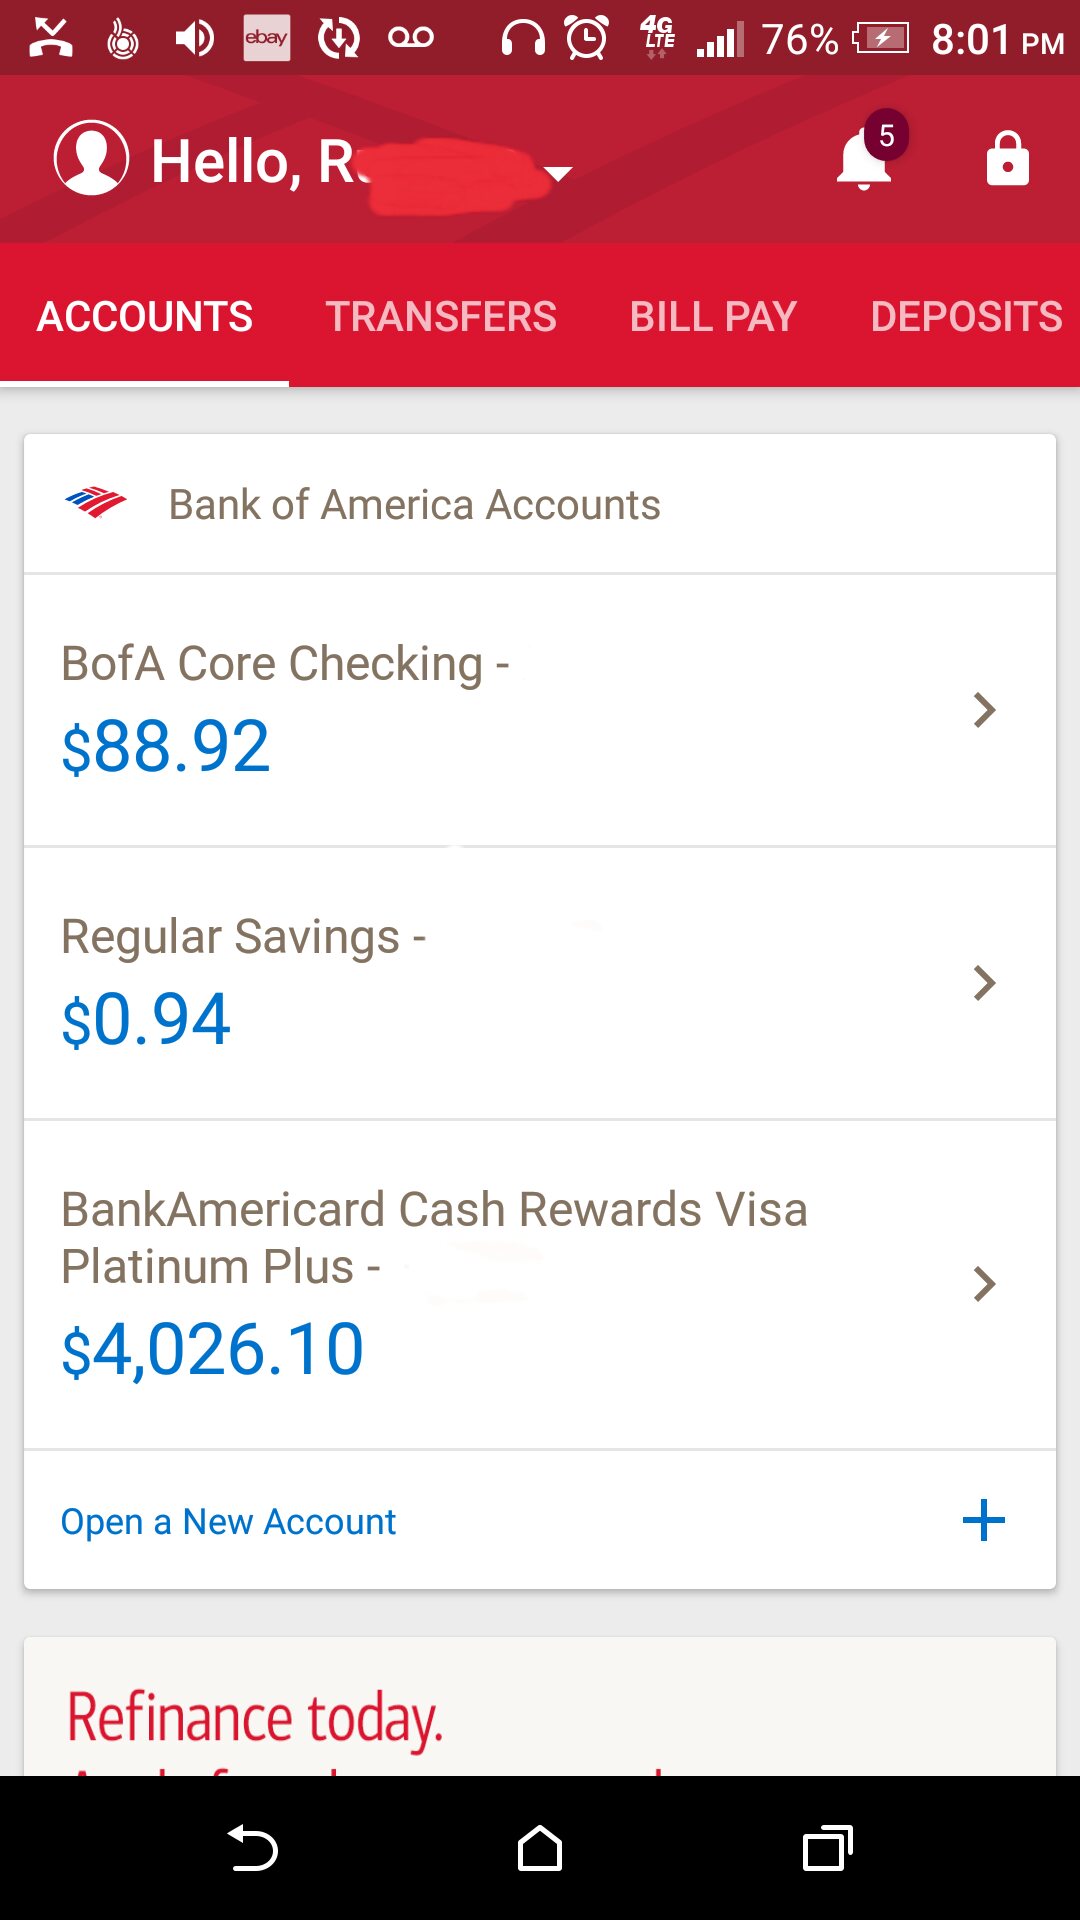Open notifications bell with 5 alerts
Screen dimensions: 1080x1920
pyautogui.click(x=864, y=158)
